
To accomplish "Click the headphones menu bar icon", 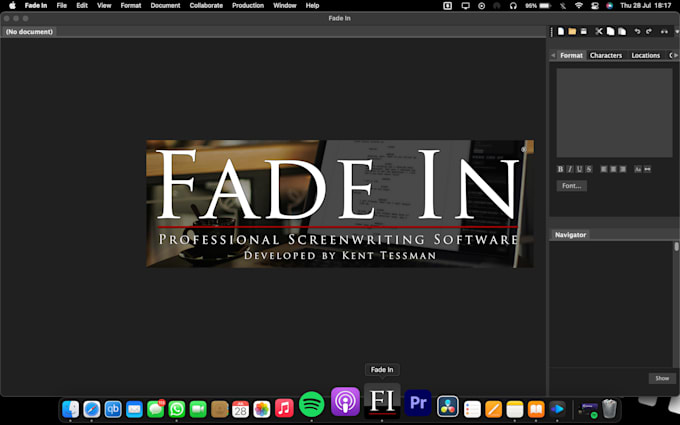I will coord(513,6).
